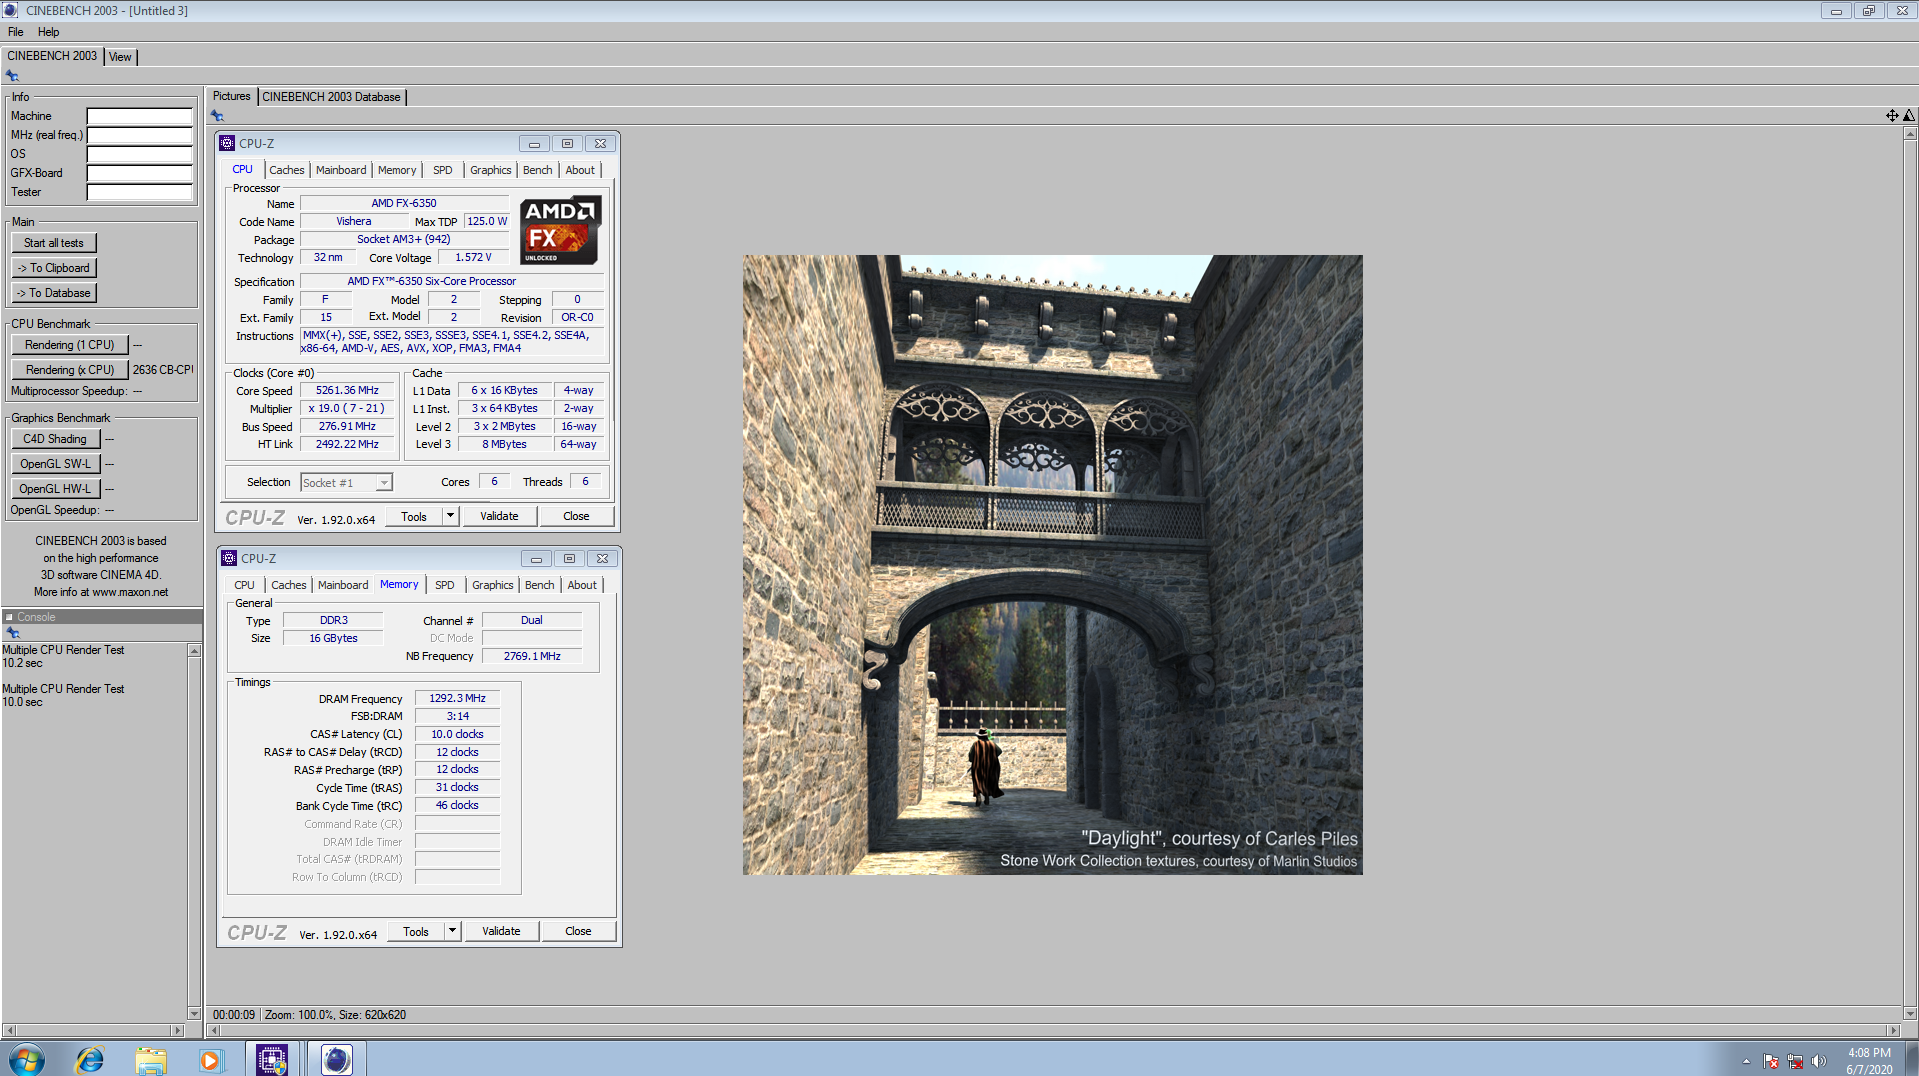The image size is (1919, 1076).
Task: Click the pin icon in Console panel
Action: click(x=13, y=633)
